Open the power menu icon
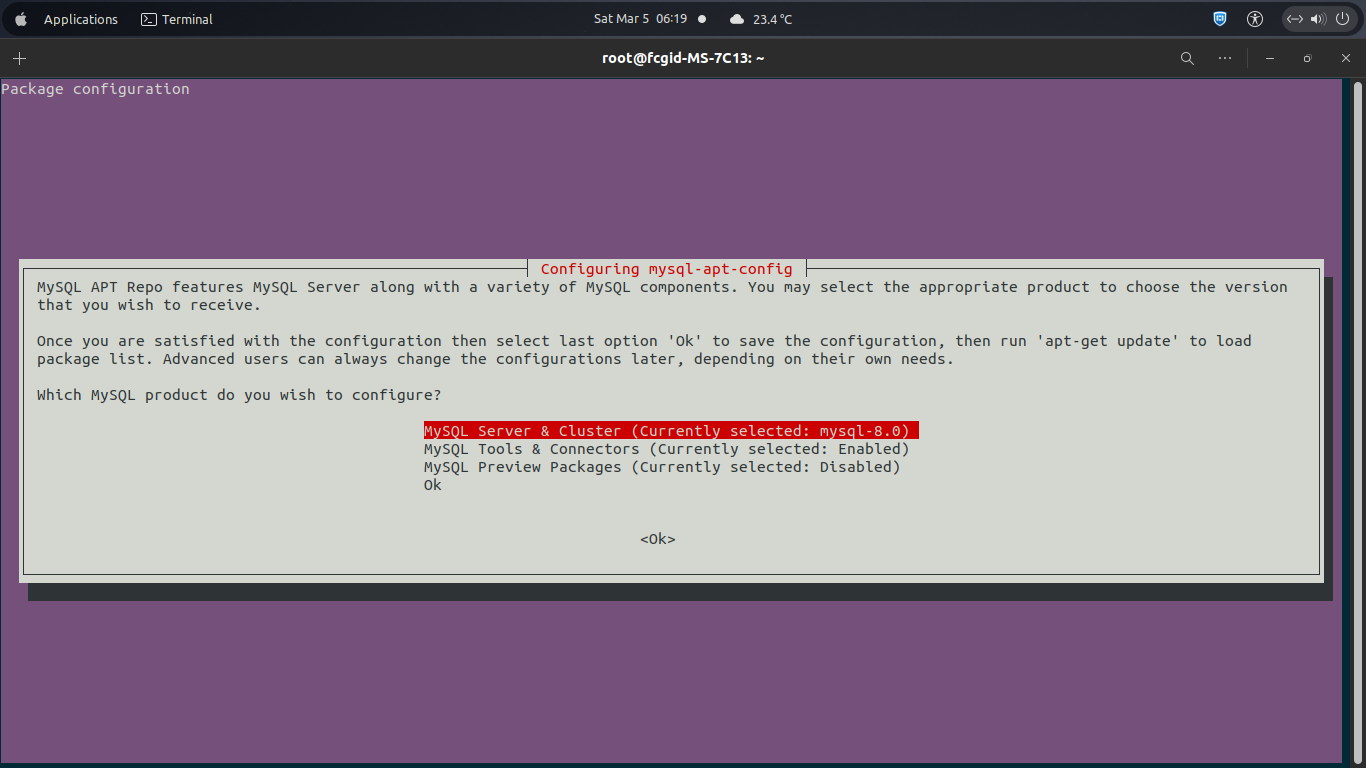 click(x=1342, y=19)
